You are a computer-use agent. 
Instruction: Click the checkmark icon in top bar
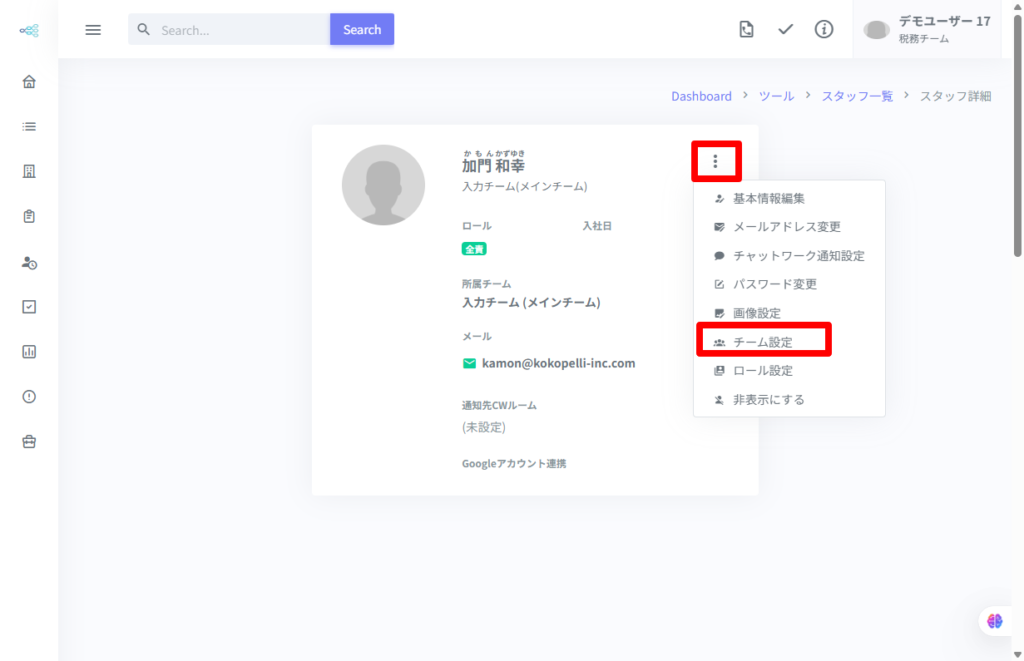[785, 29]
